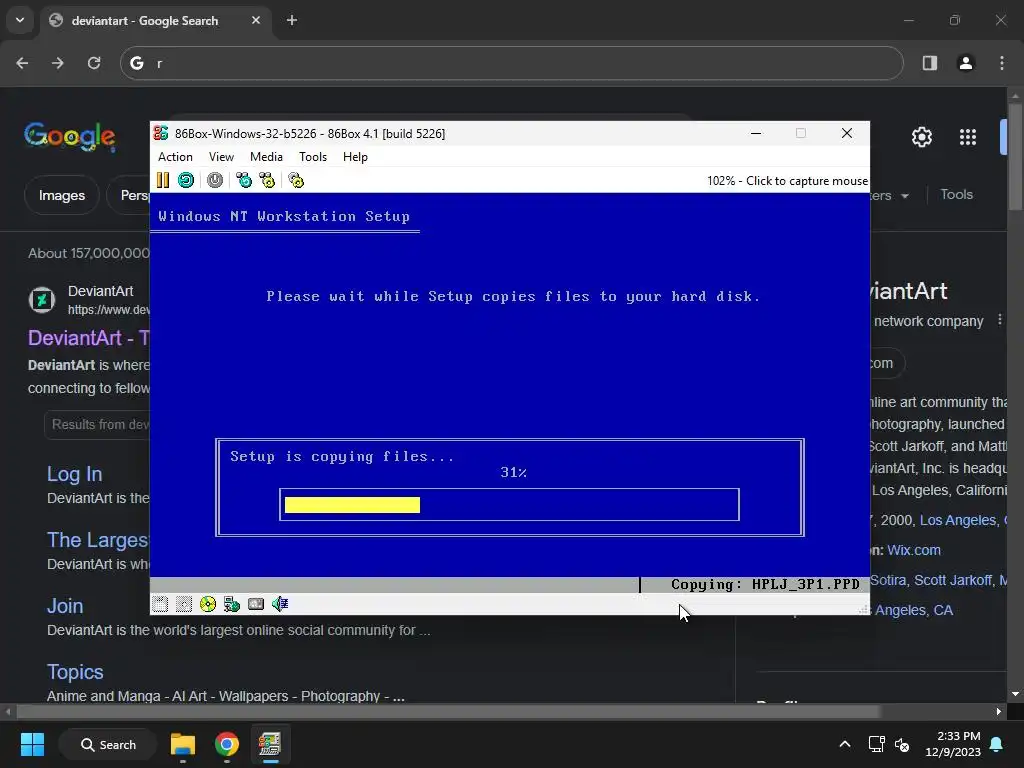Pause the 86Box emulation
This screenshot has height=768, width=1024.
(163, 180)
